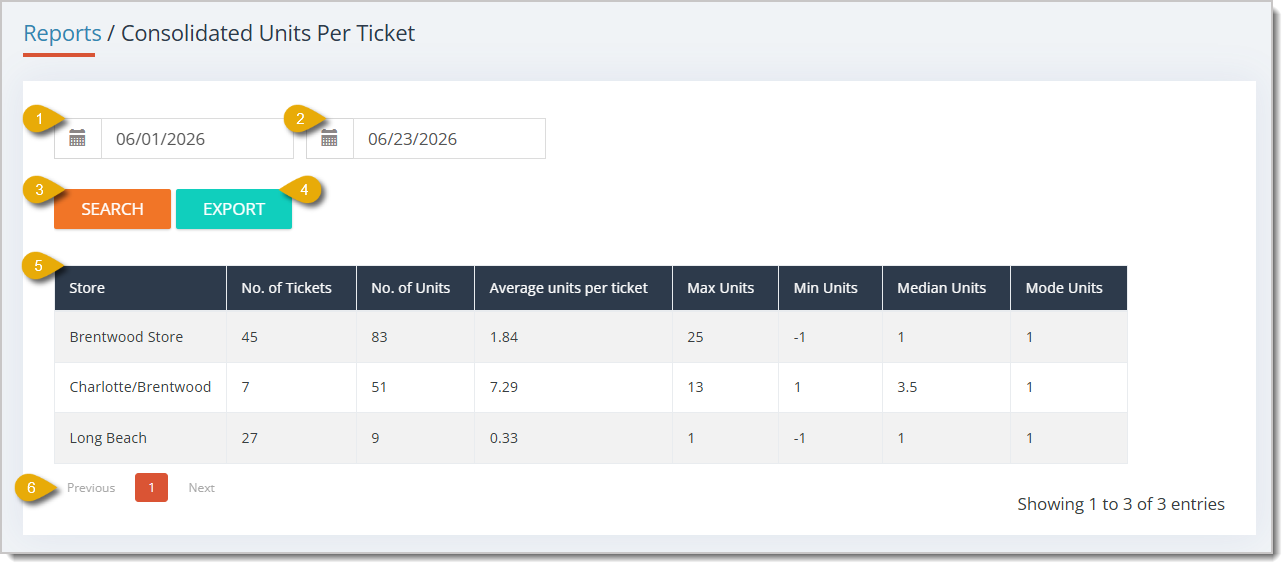Sort by No. of Units column header
Image resolution: width=1288 pixels, height=569 pixels.
415,288
